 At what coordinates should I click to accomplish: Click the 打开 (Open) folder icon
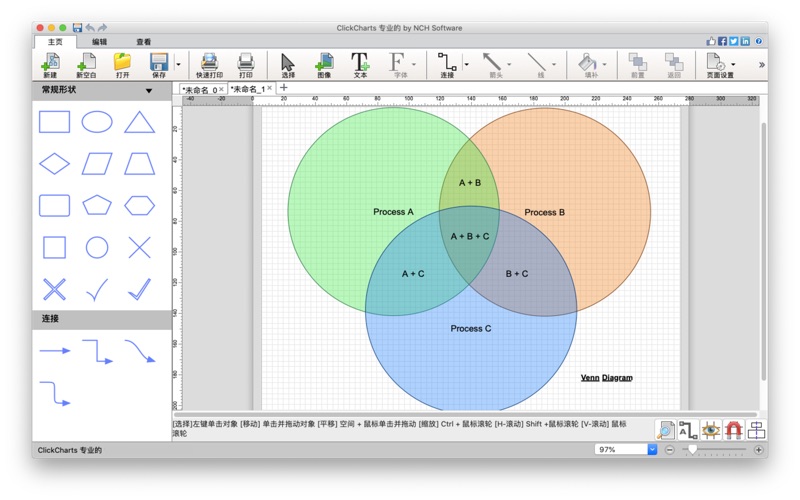click(x=122, y=63)
